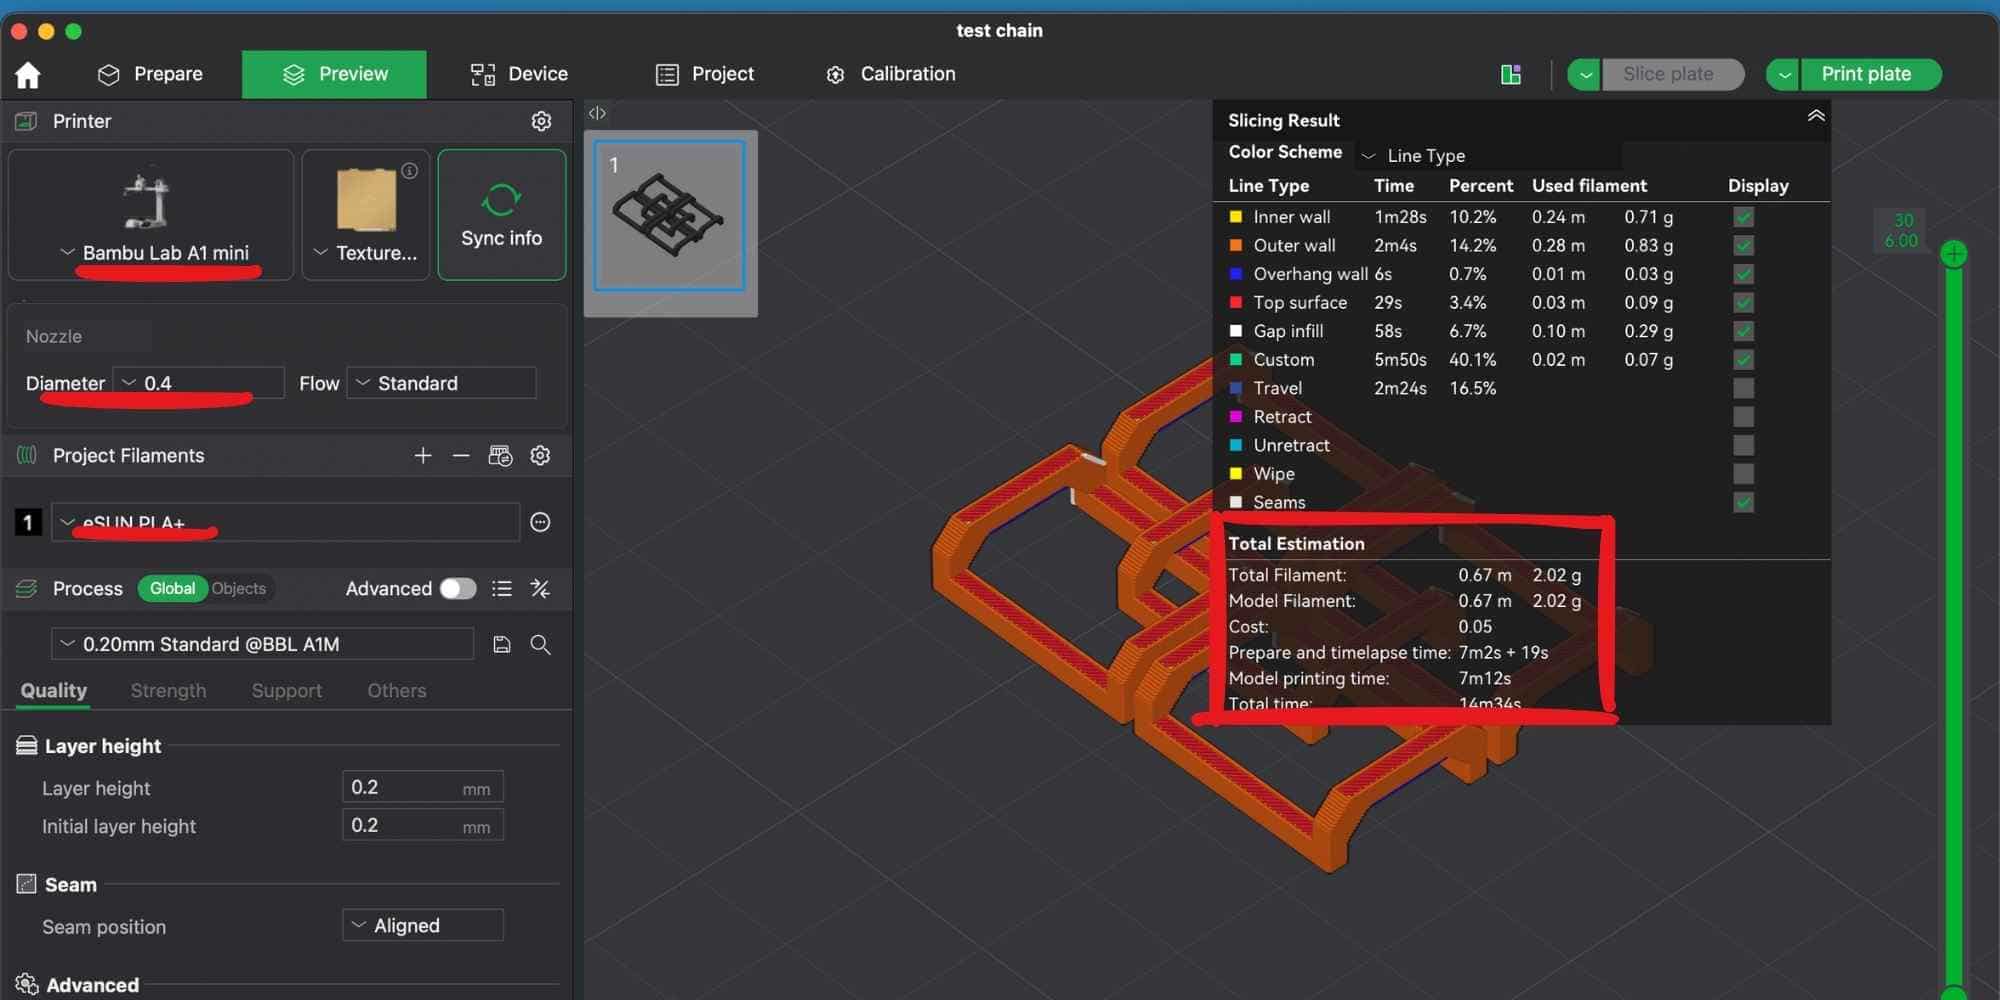
Task: Switch to the Preview tab
Action: coord(334,74)
